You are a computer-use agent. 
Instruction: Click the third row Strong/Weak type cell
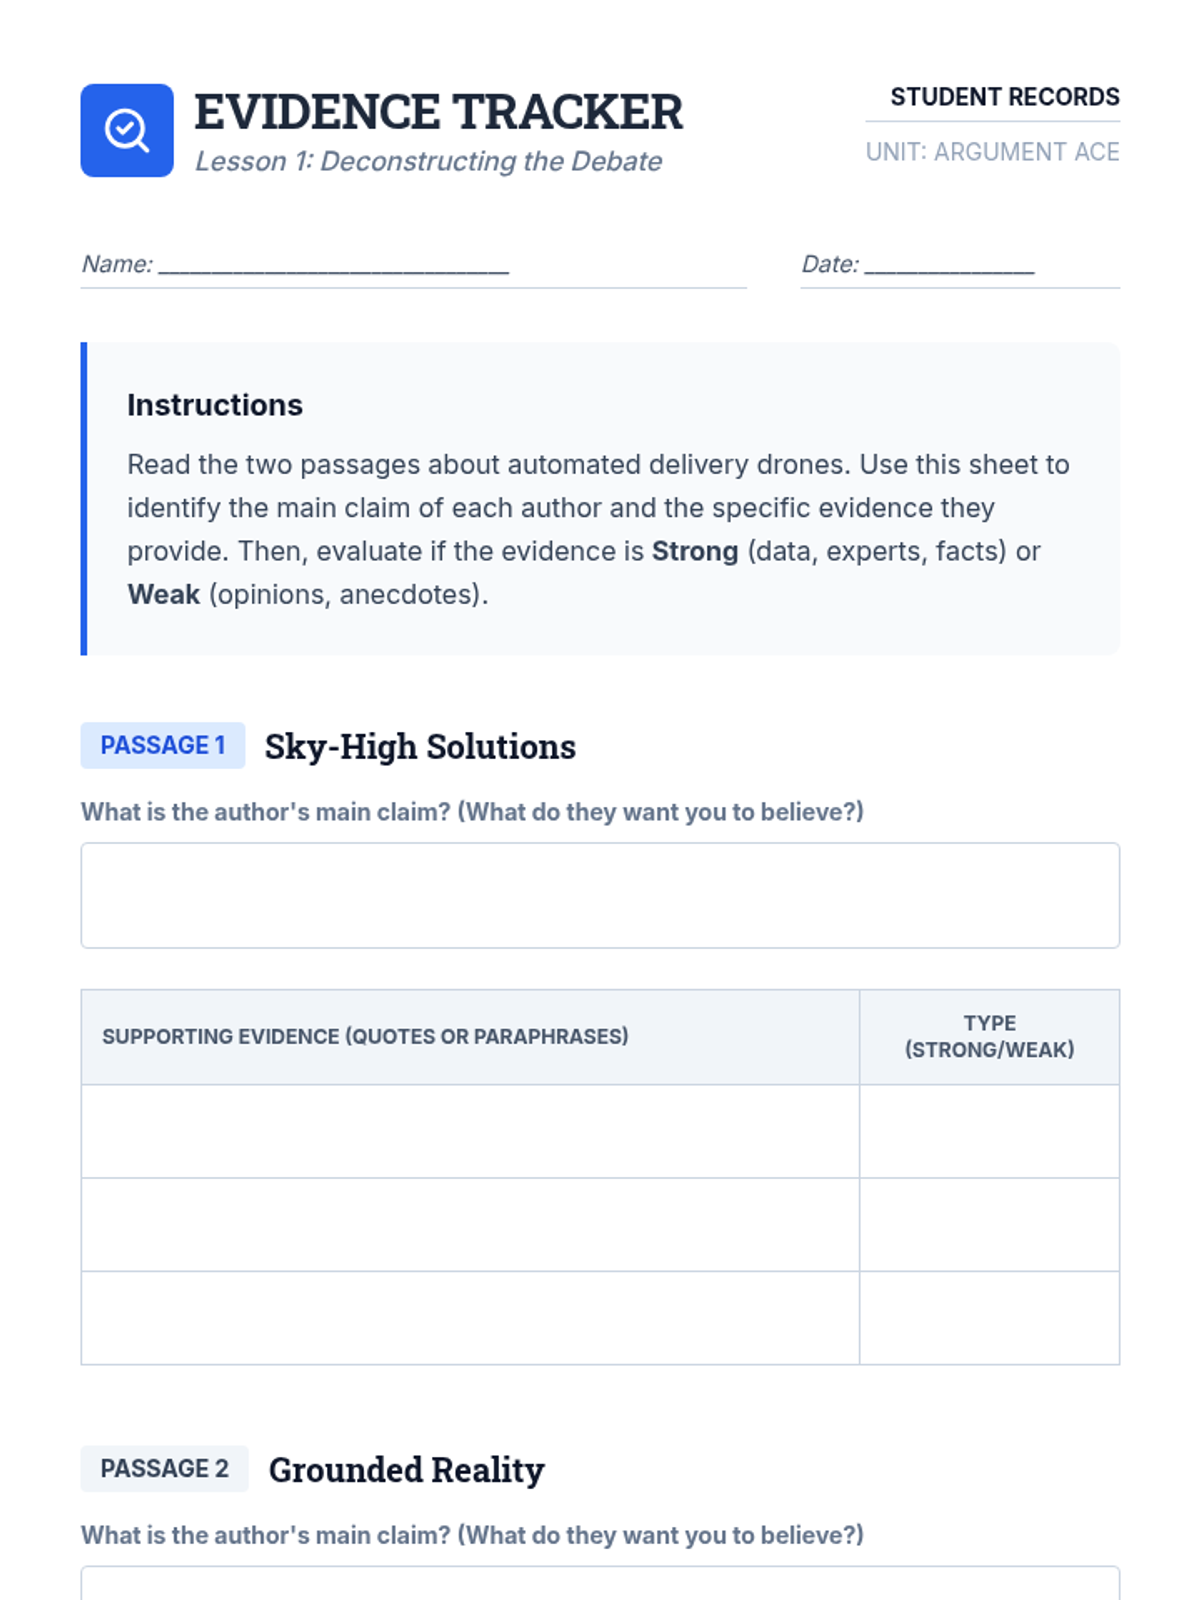pos(989,1317)
